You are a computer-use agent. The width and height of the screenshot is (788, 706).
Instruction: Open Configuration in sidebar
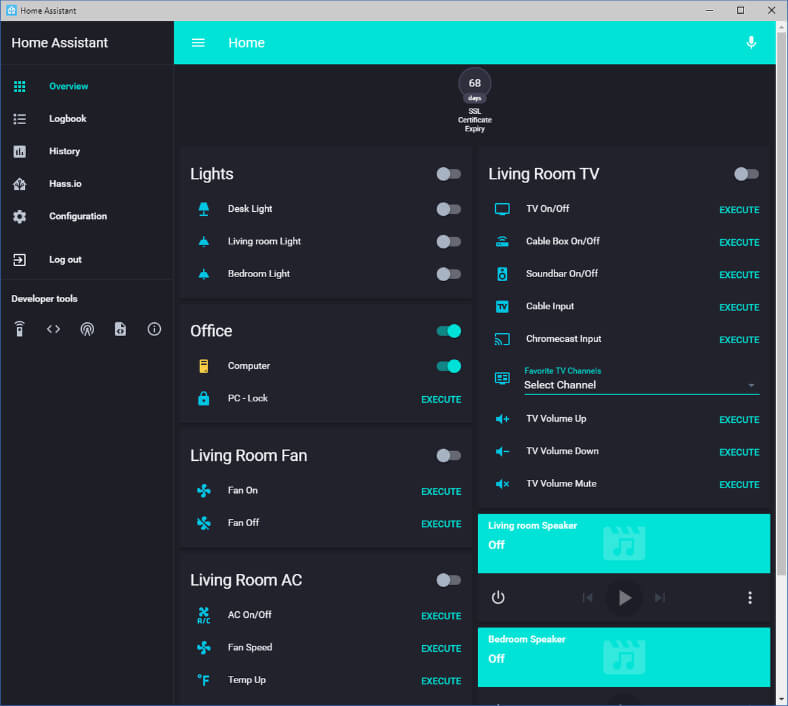click(87, 216)
